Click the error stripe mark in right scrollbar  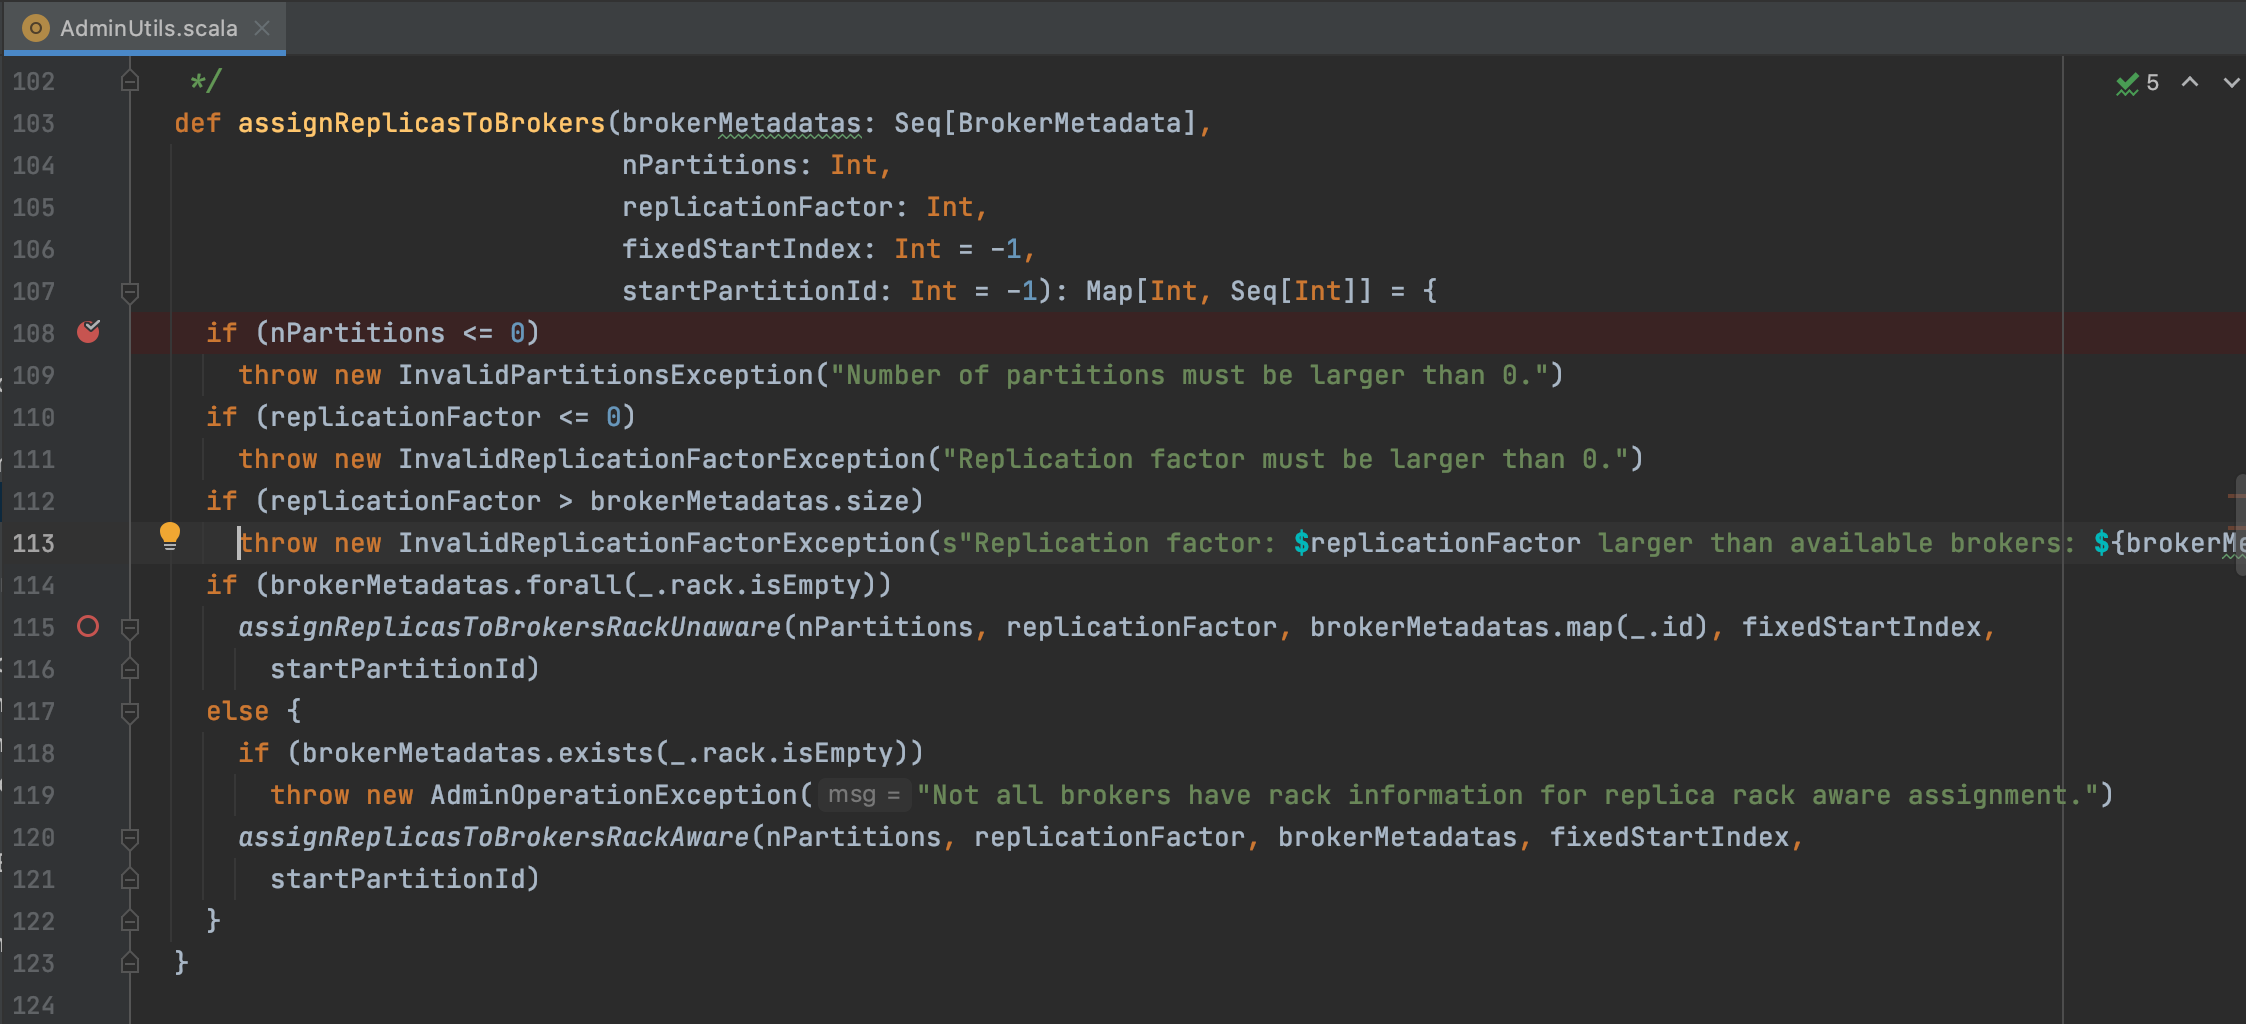[2236, 495]
